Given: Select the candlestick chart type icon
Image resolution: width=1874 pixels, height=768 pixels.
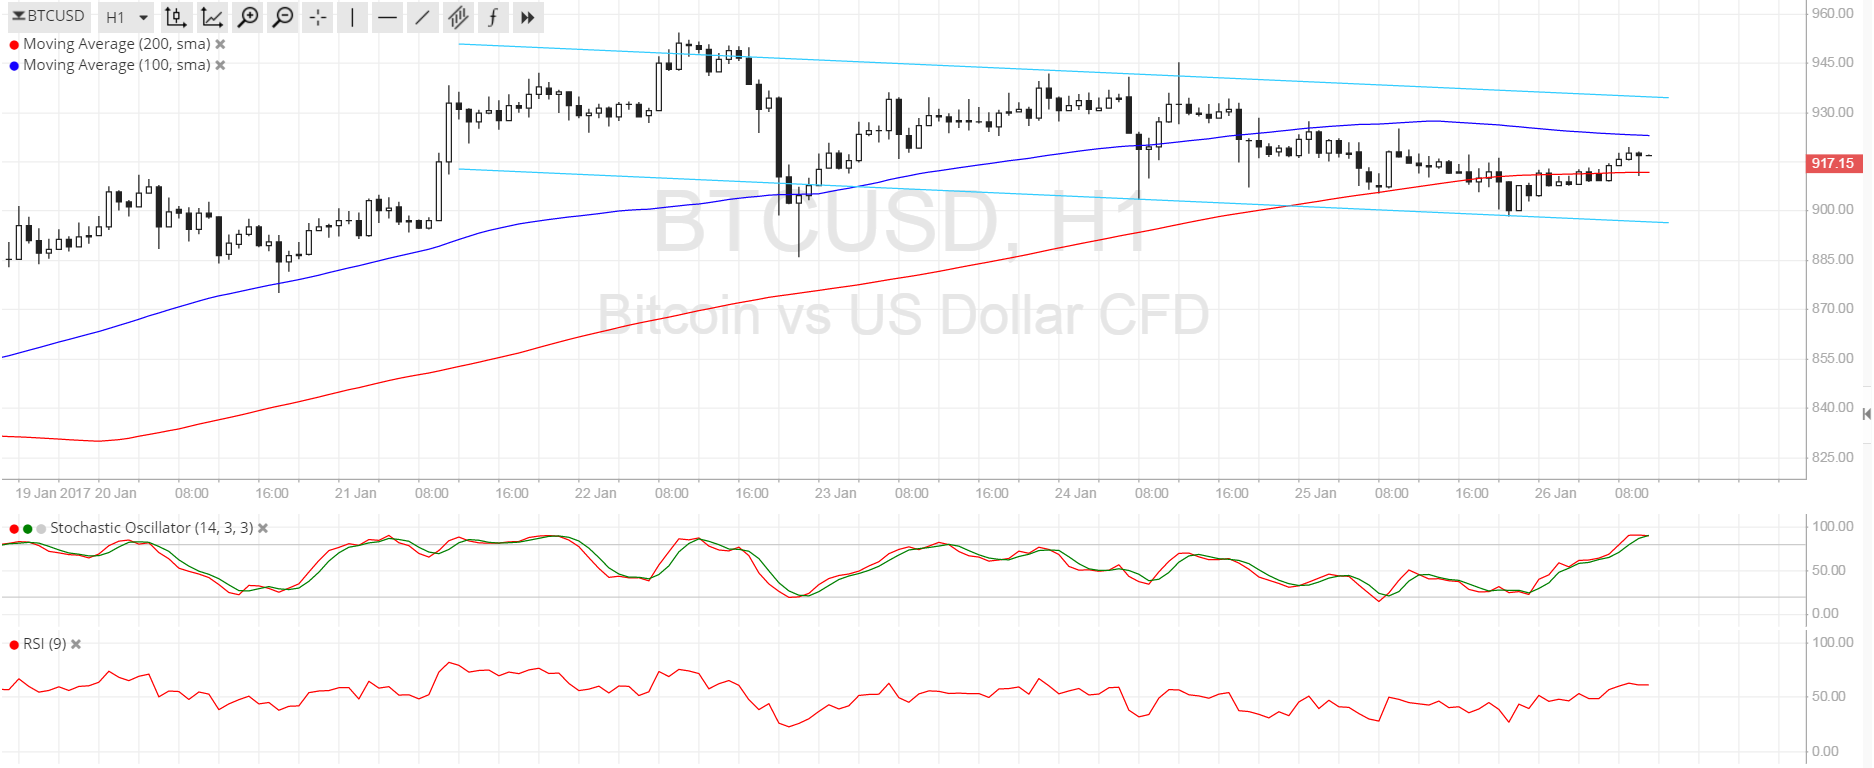Looking at the screenshot, I should coord(176,17).
